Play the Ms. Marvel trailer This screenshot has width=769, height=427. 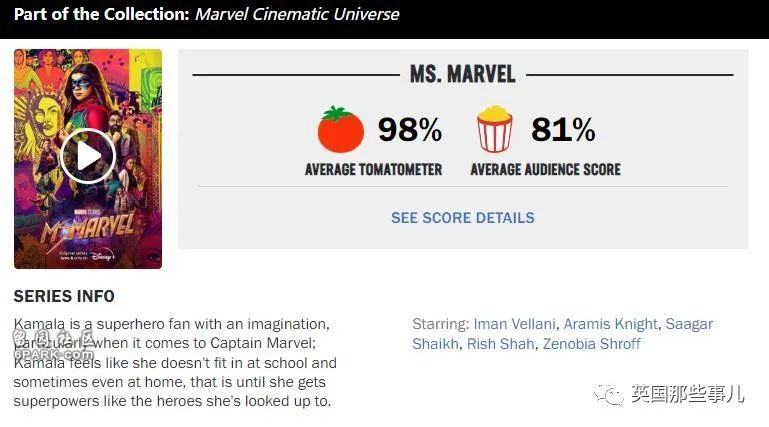[88, 156]
